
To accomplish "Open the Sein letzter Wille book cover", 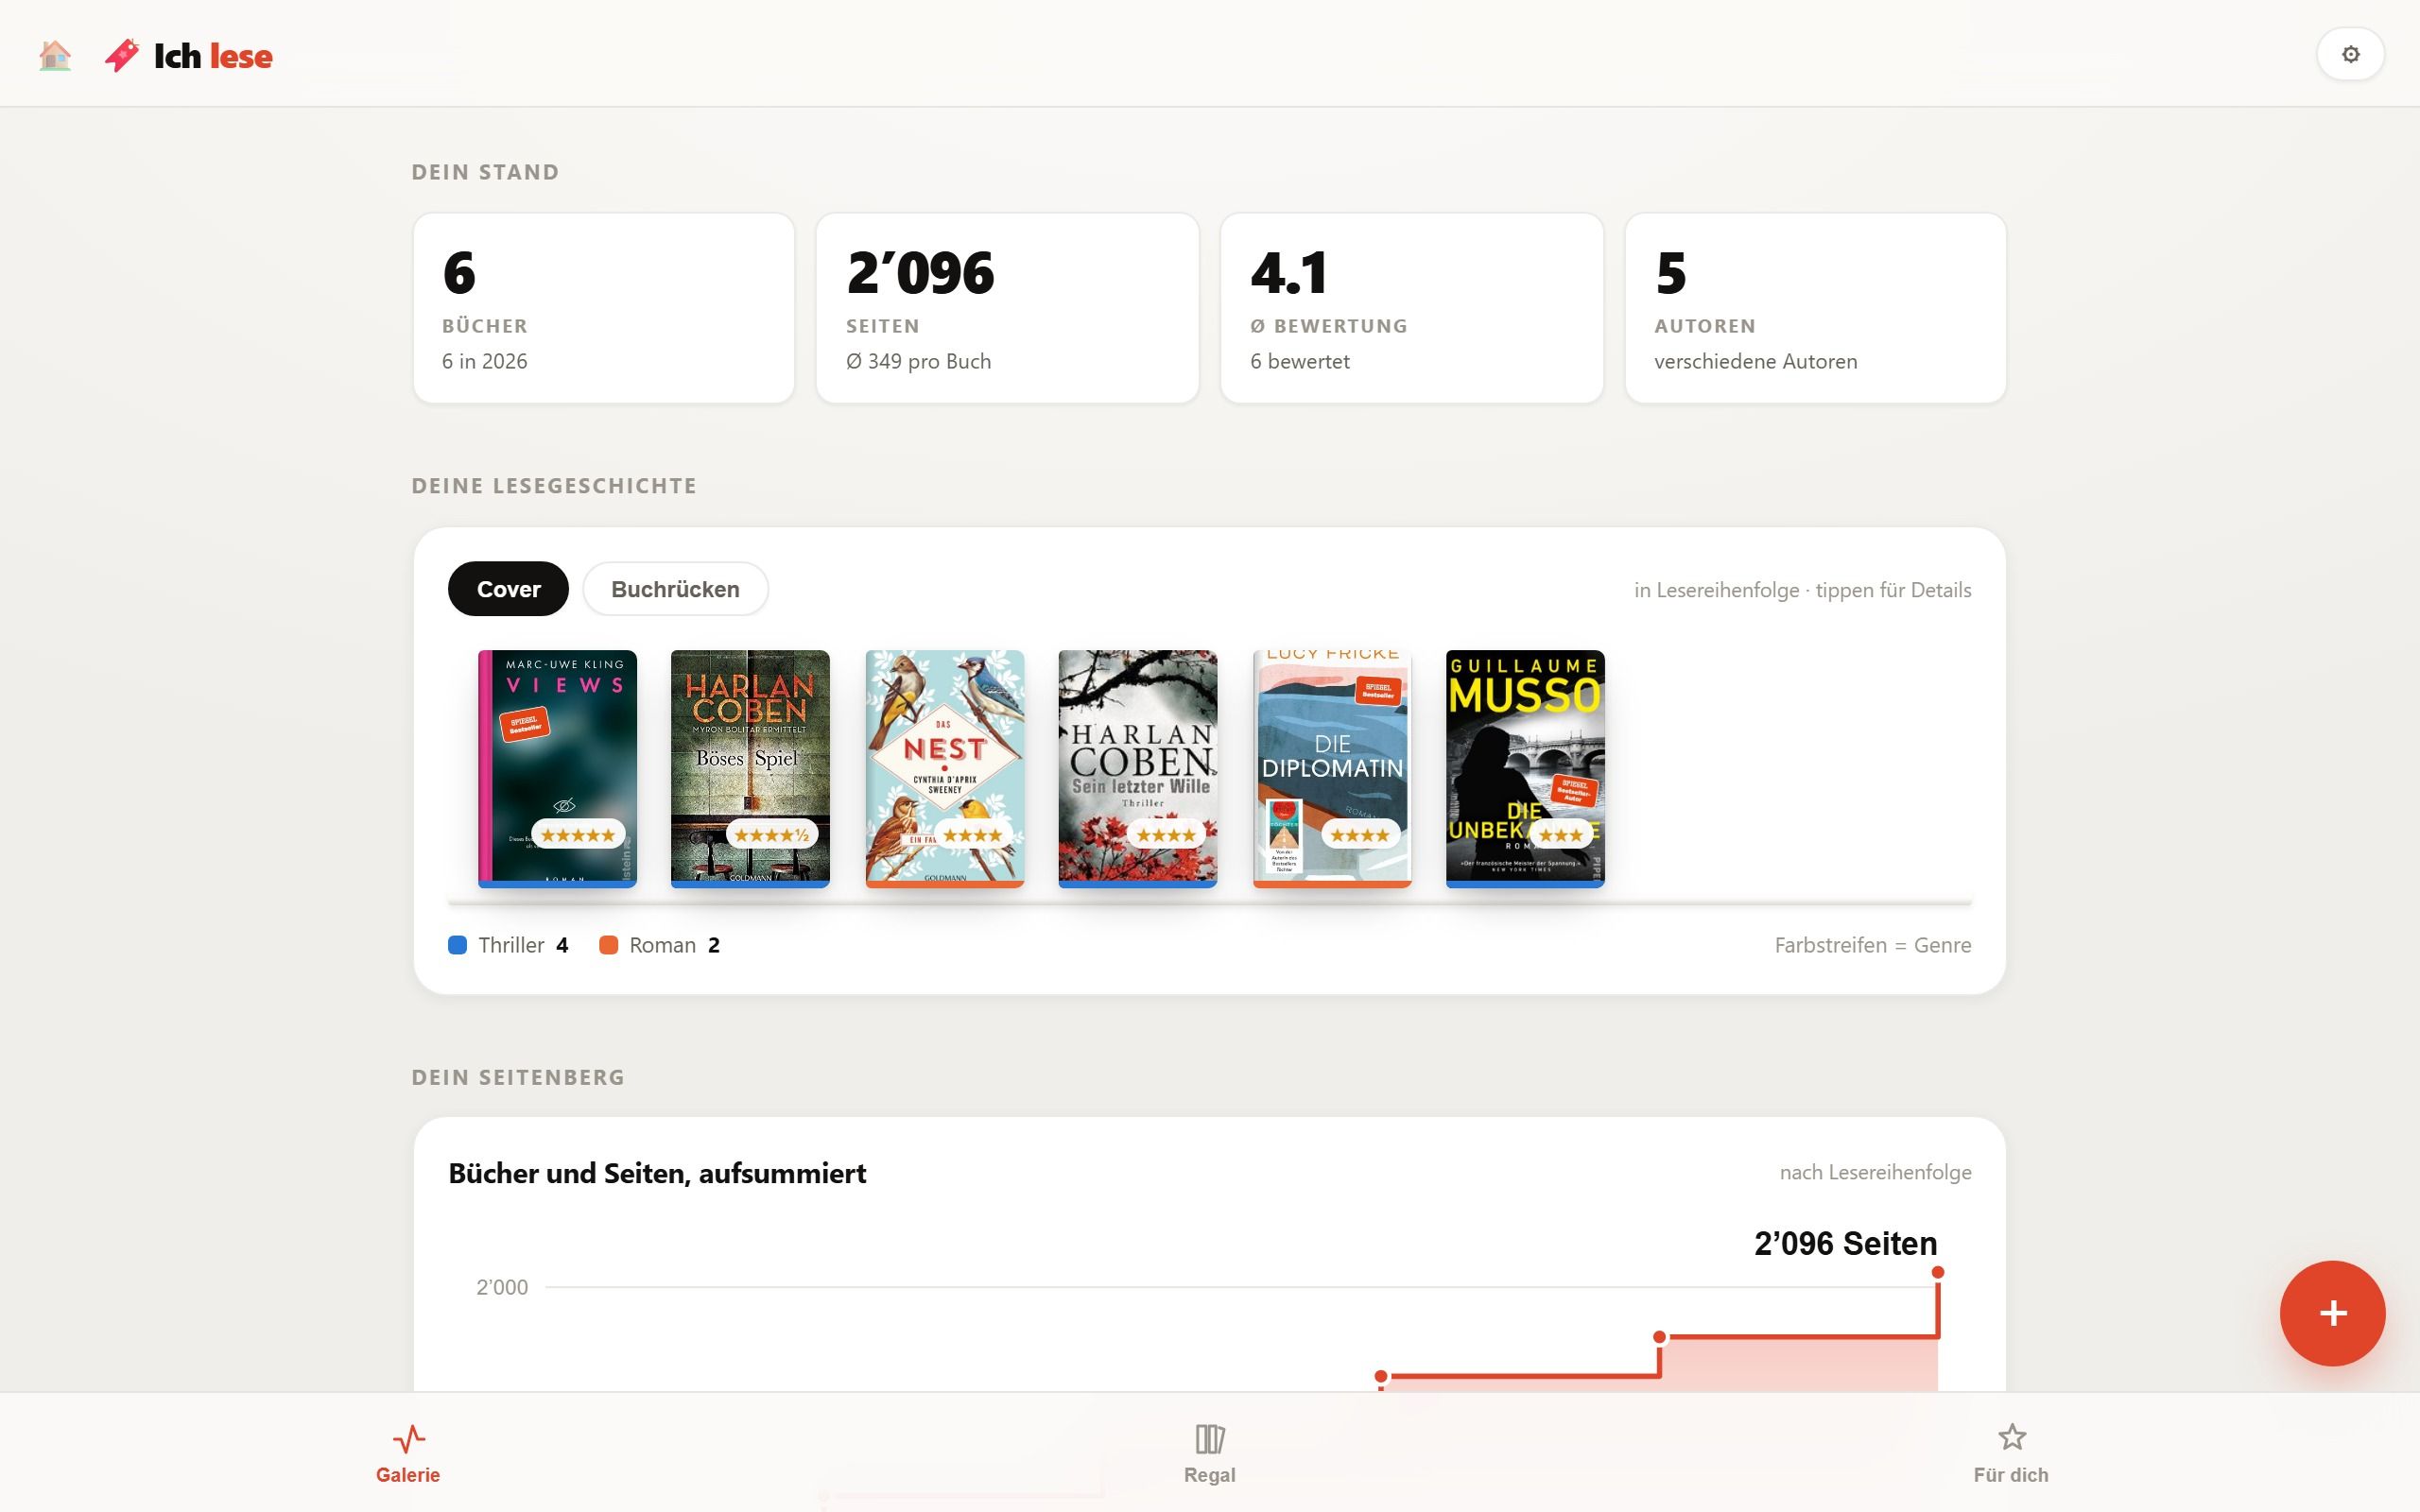I will click(x=1138, y=768).
